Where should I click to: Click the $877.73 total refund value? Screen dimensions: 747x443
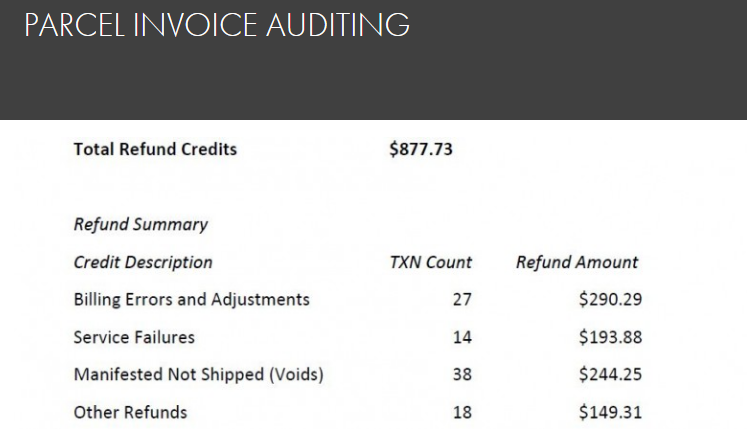pos(420,150)
